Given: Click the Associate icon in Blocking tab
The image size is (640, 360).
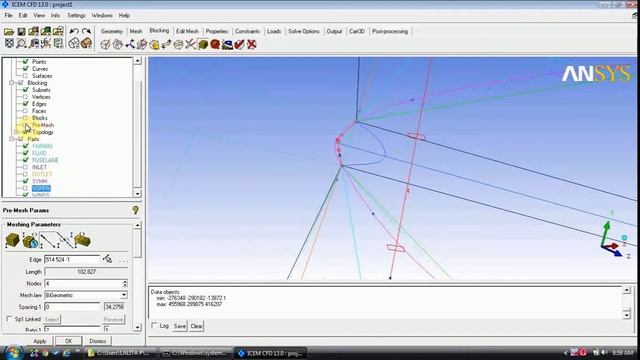Looking at the screenshot, I should click(x=154, y=44).
